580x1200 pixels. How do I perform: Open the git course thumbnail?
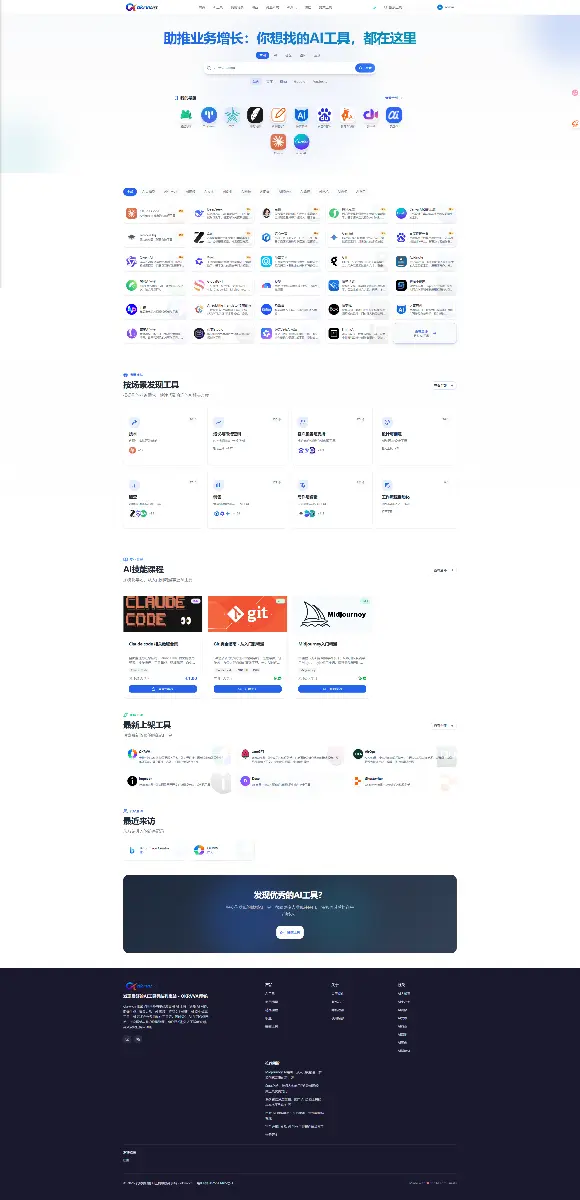pos(247,614)
